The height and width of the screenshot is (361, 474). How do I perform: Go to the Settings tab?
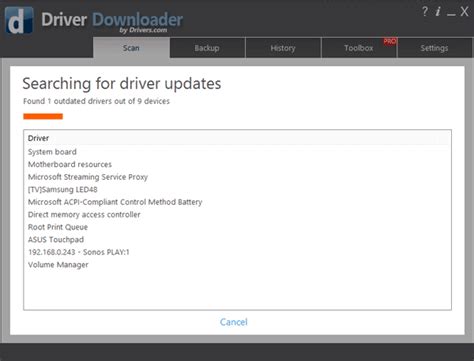point(434,48)
